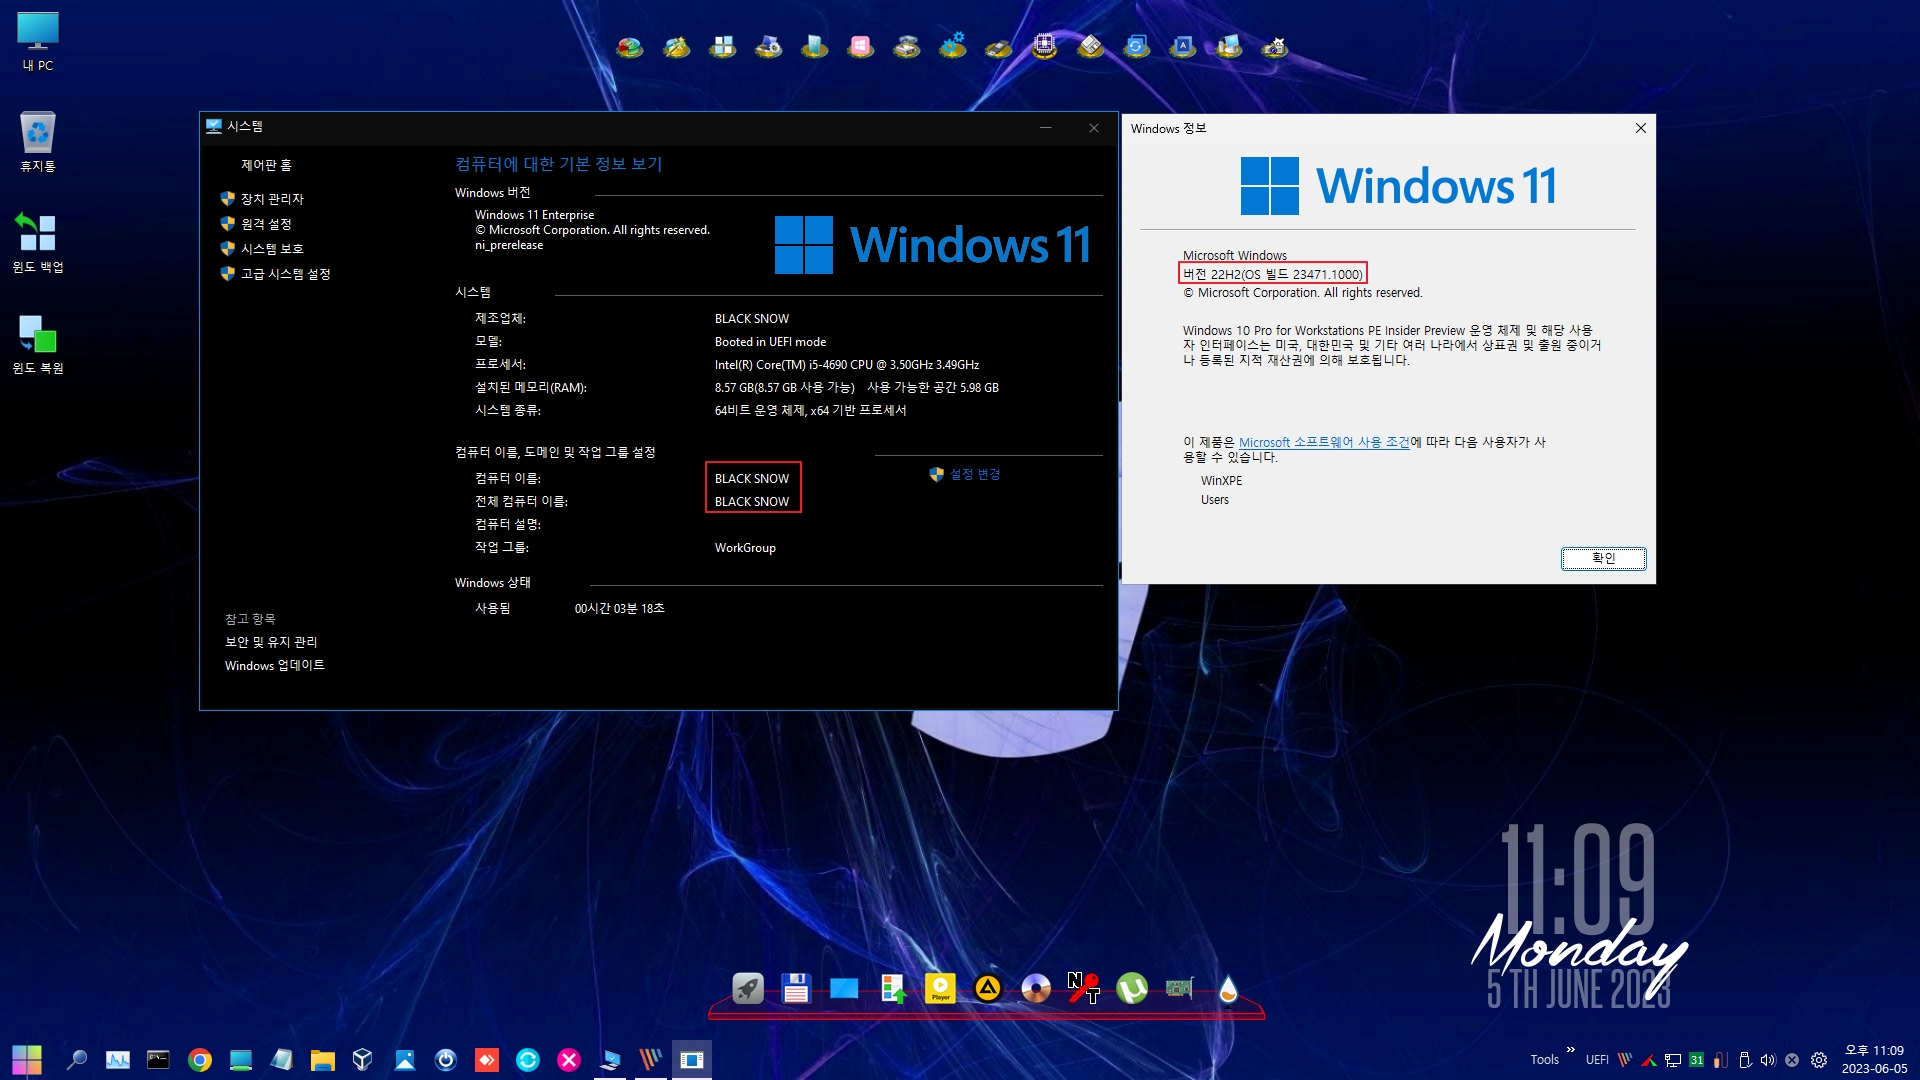Screen dimensions: 1920x1080
Task: Click the version 22H2 build text
Action: (1273, 274)
